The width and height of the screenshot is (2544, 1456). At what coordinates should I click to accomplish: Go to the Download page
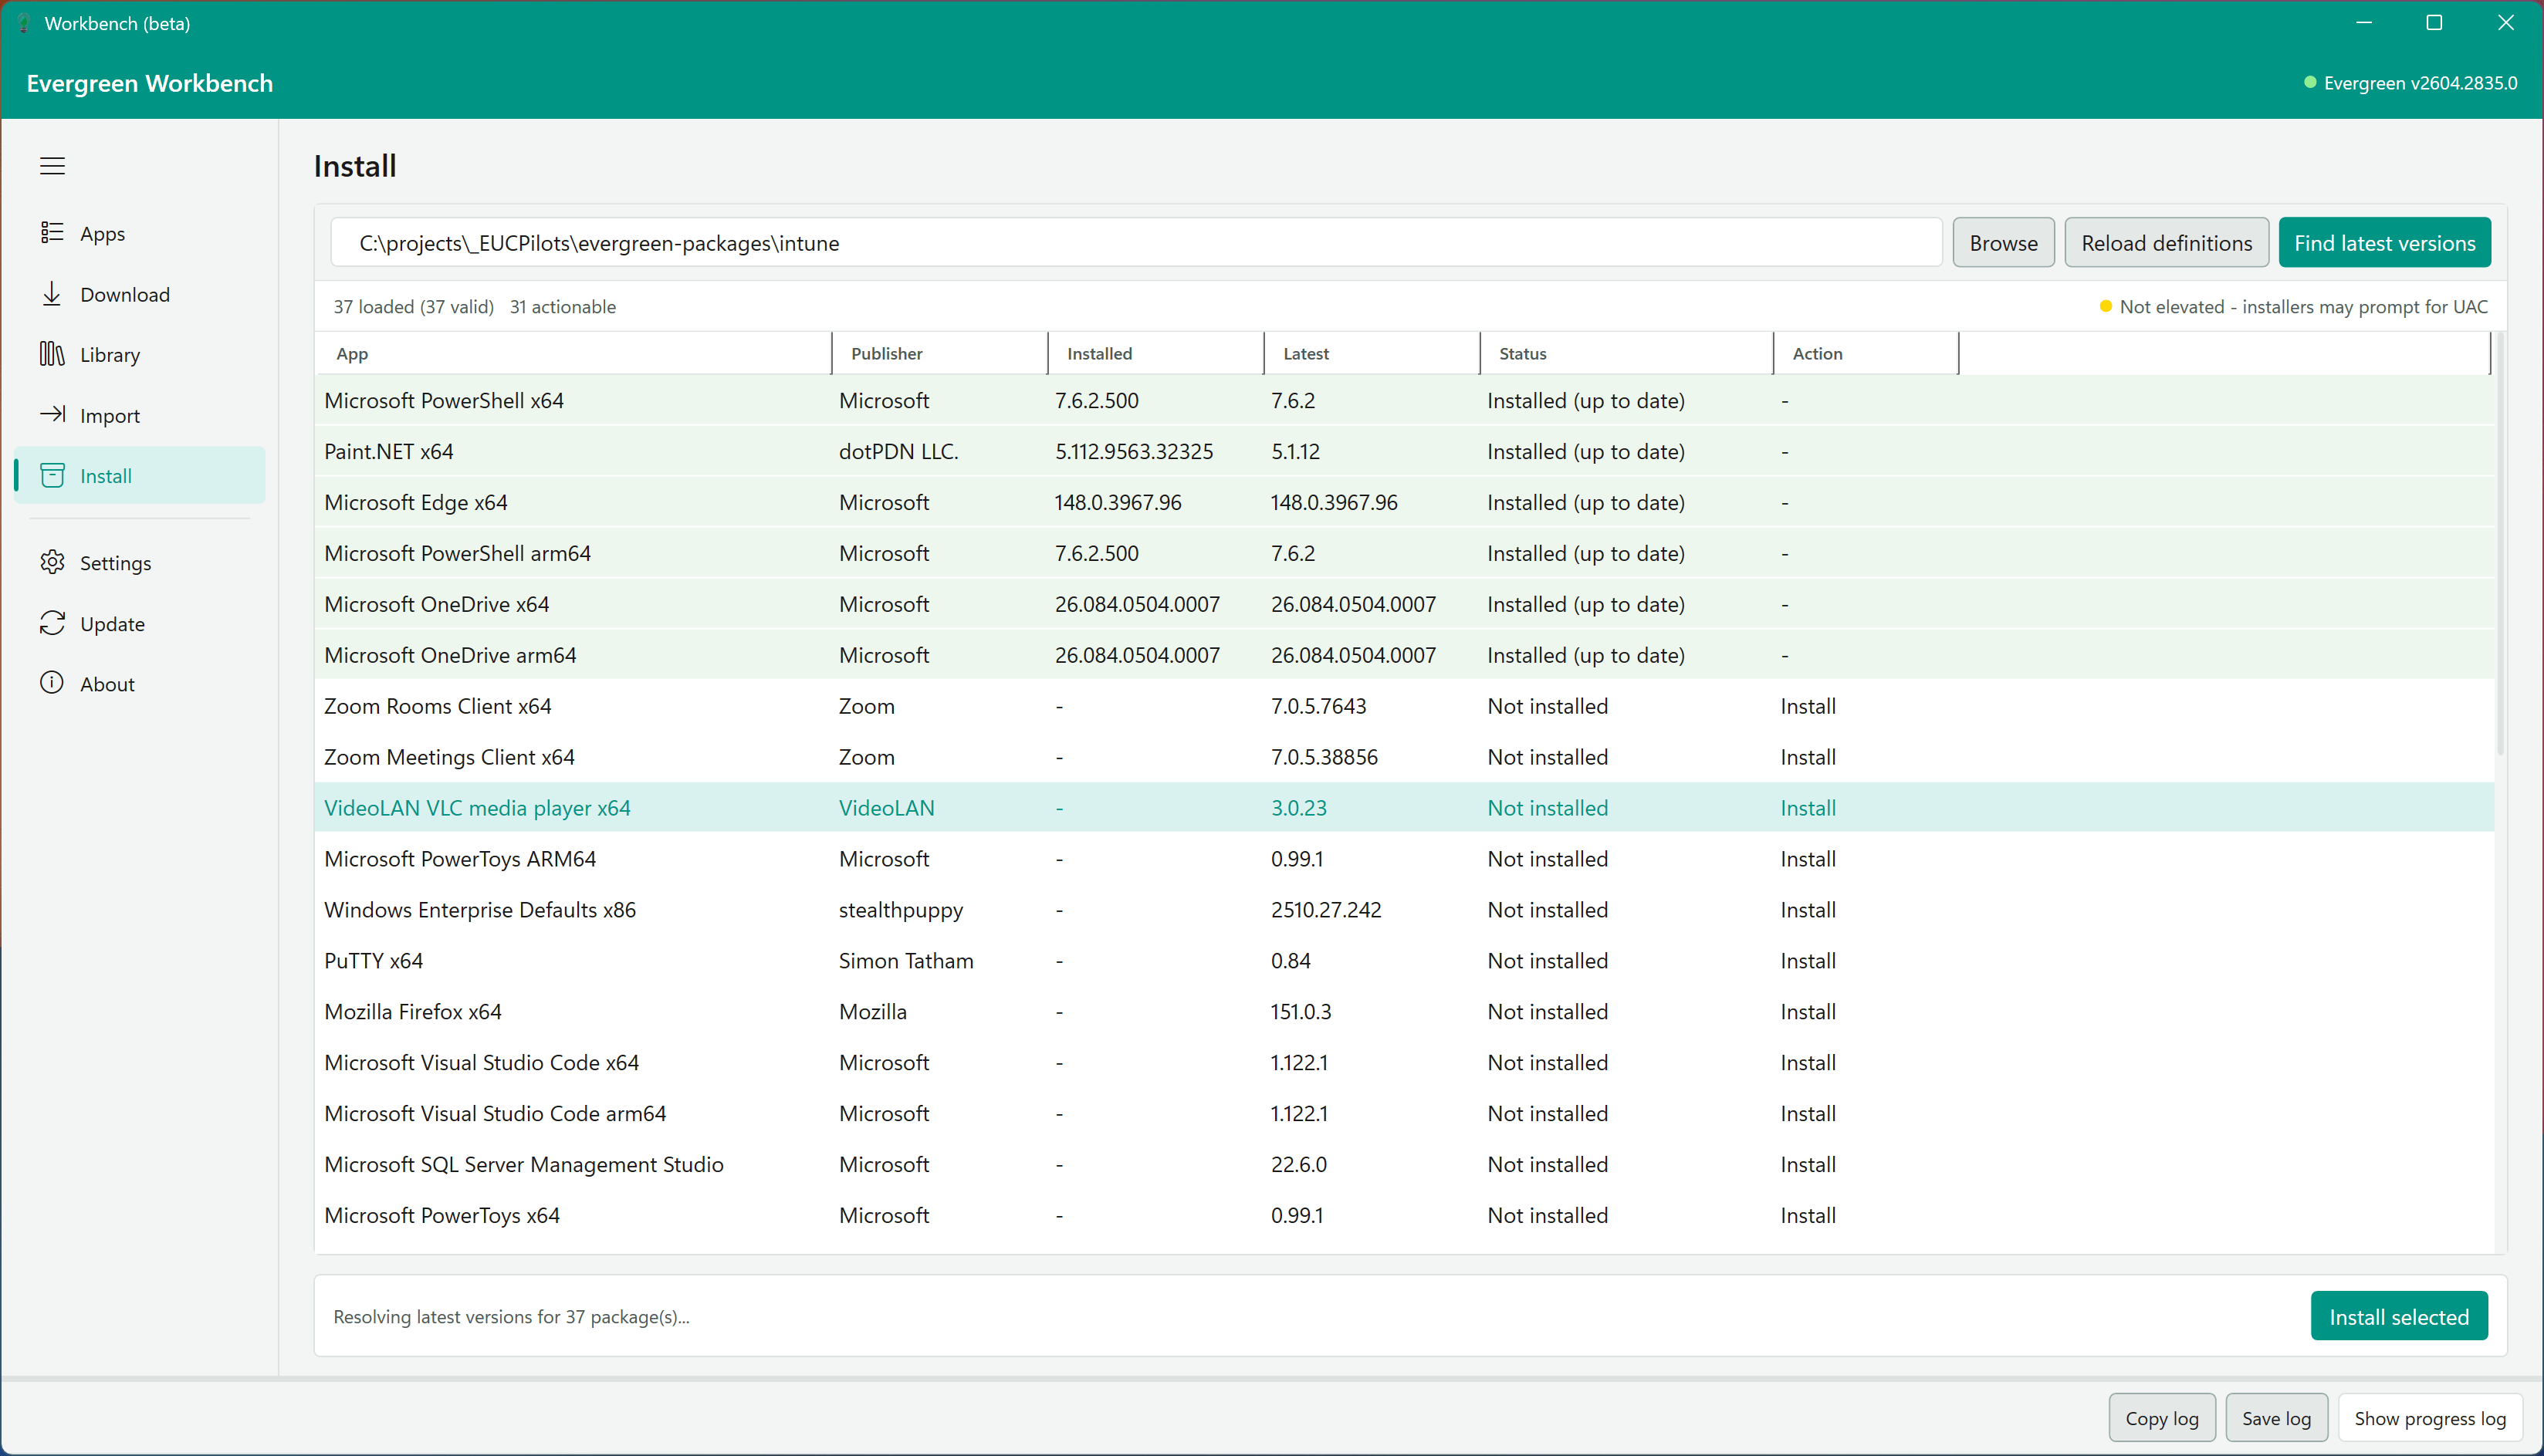140,295
